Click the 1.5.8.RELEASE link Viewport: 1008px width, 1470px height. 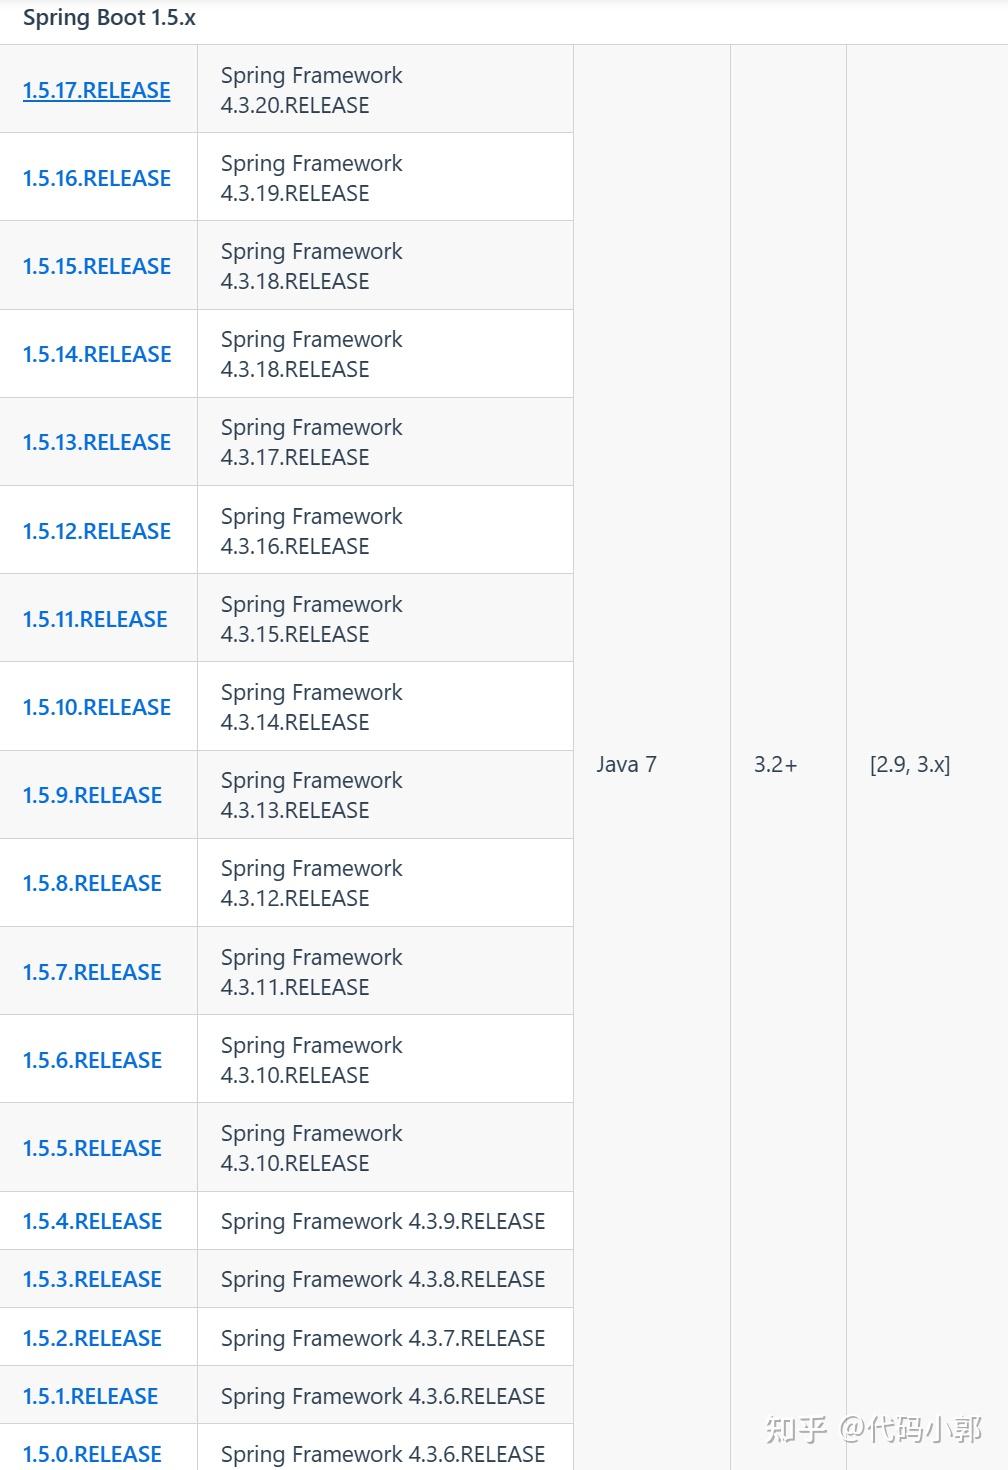(92, 883)
